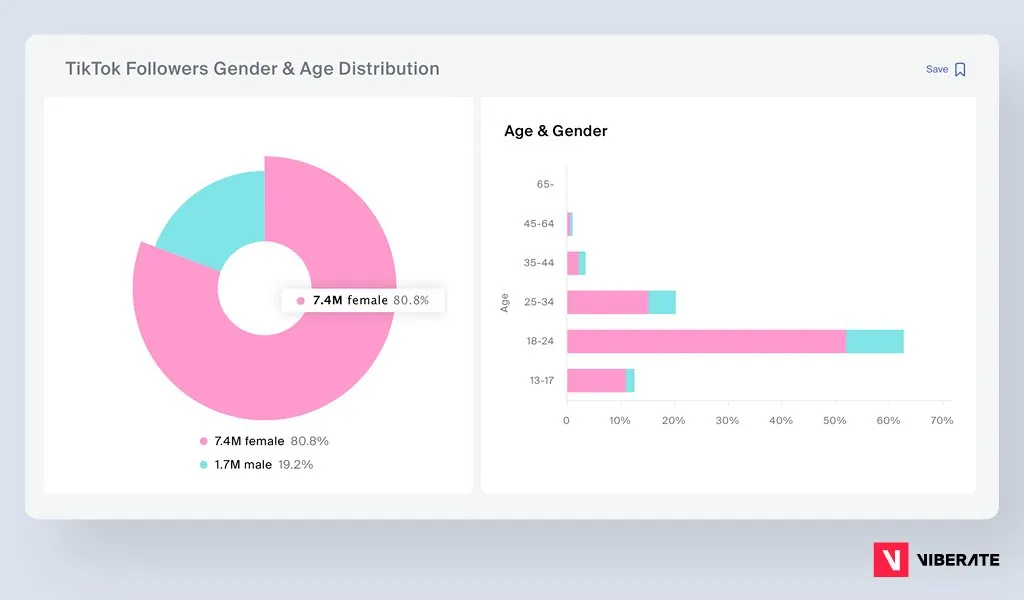Viewport: 1024px width, 600px height.
Task: Click the 20% x-axis tick label
Action: [673, 420]
